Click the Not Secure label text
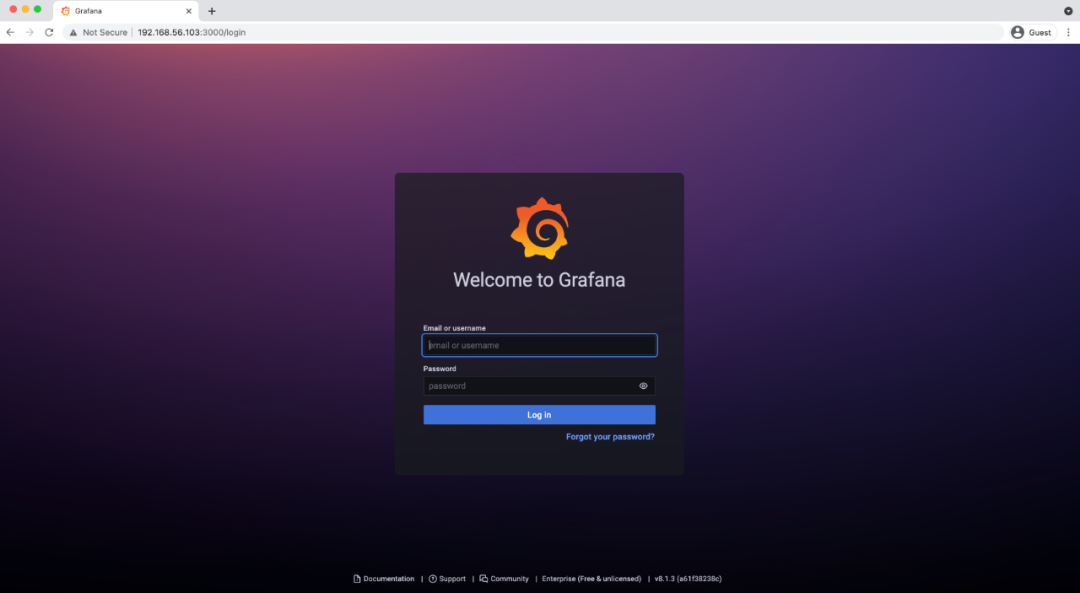Image resolution: width=1080 pixels, height=593 pixels. (x=105, y=32)
